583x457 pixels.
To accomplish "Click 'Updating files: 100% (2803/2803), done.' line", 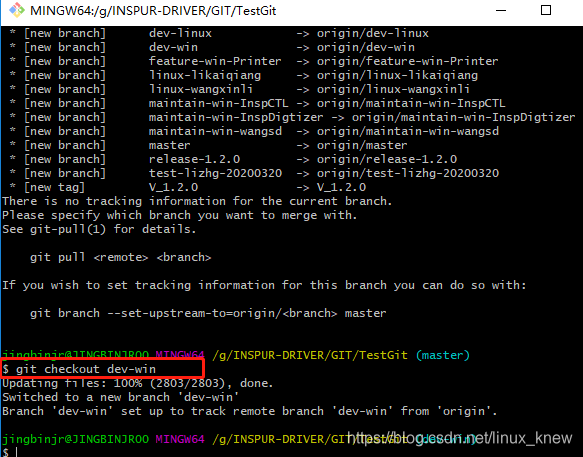I will click(x=138, y=383).
